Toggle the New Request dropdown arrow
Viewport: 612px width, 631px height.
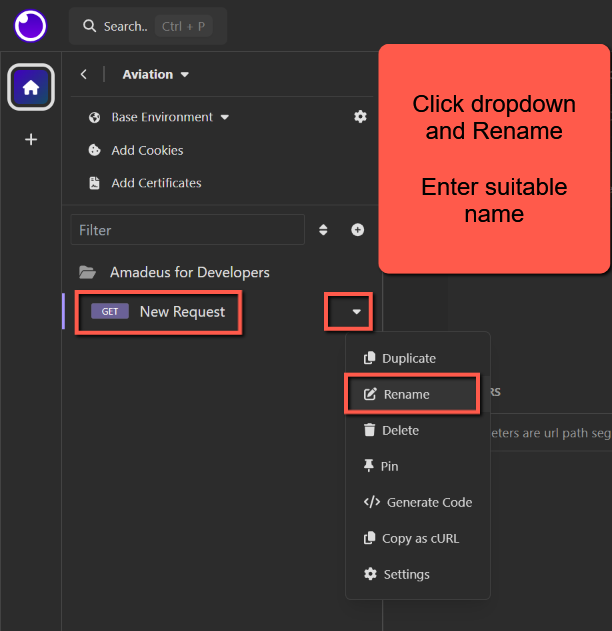coord(357,312)
